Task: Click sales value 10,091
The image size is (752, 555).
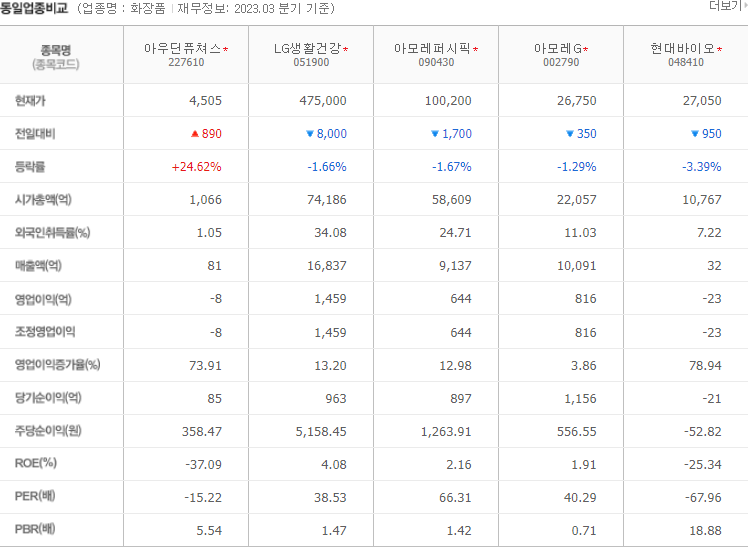Action: click(576, 266)
